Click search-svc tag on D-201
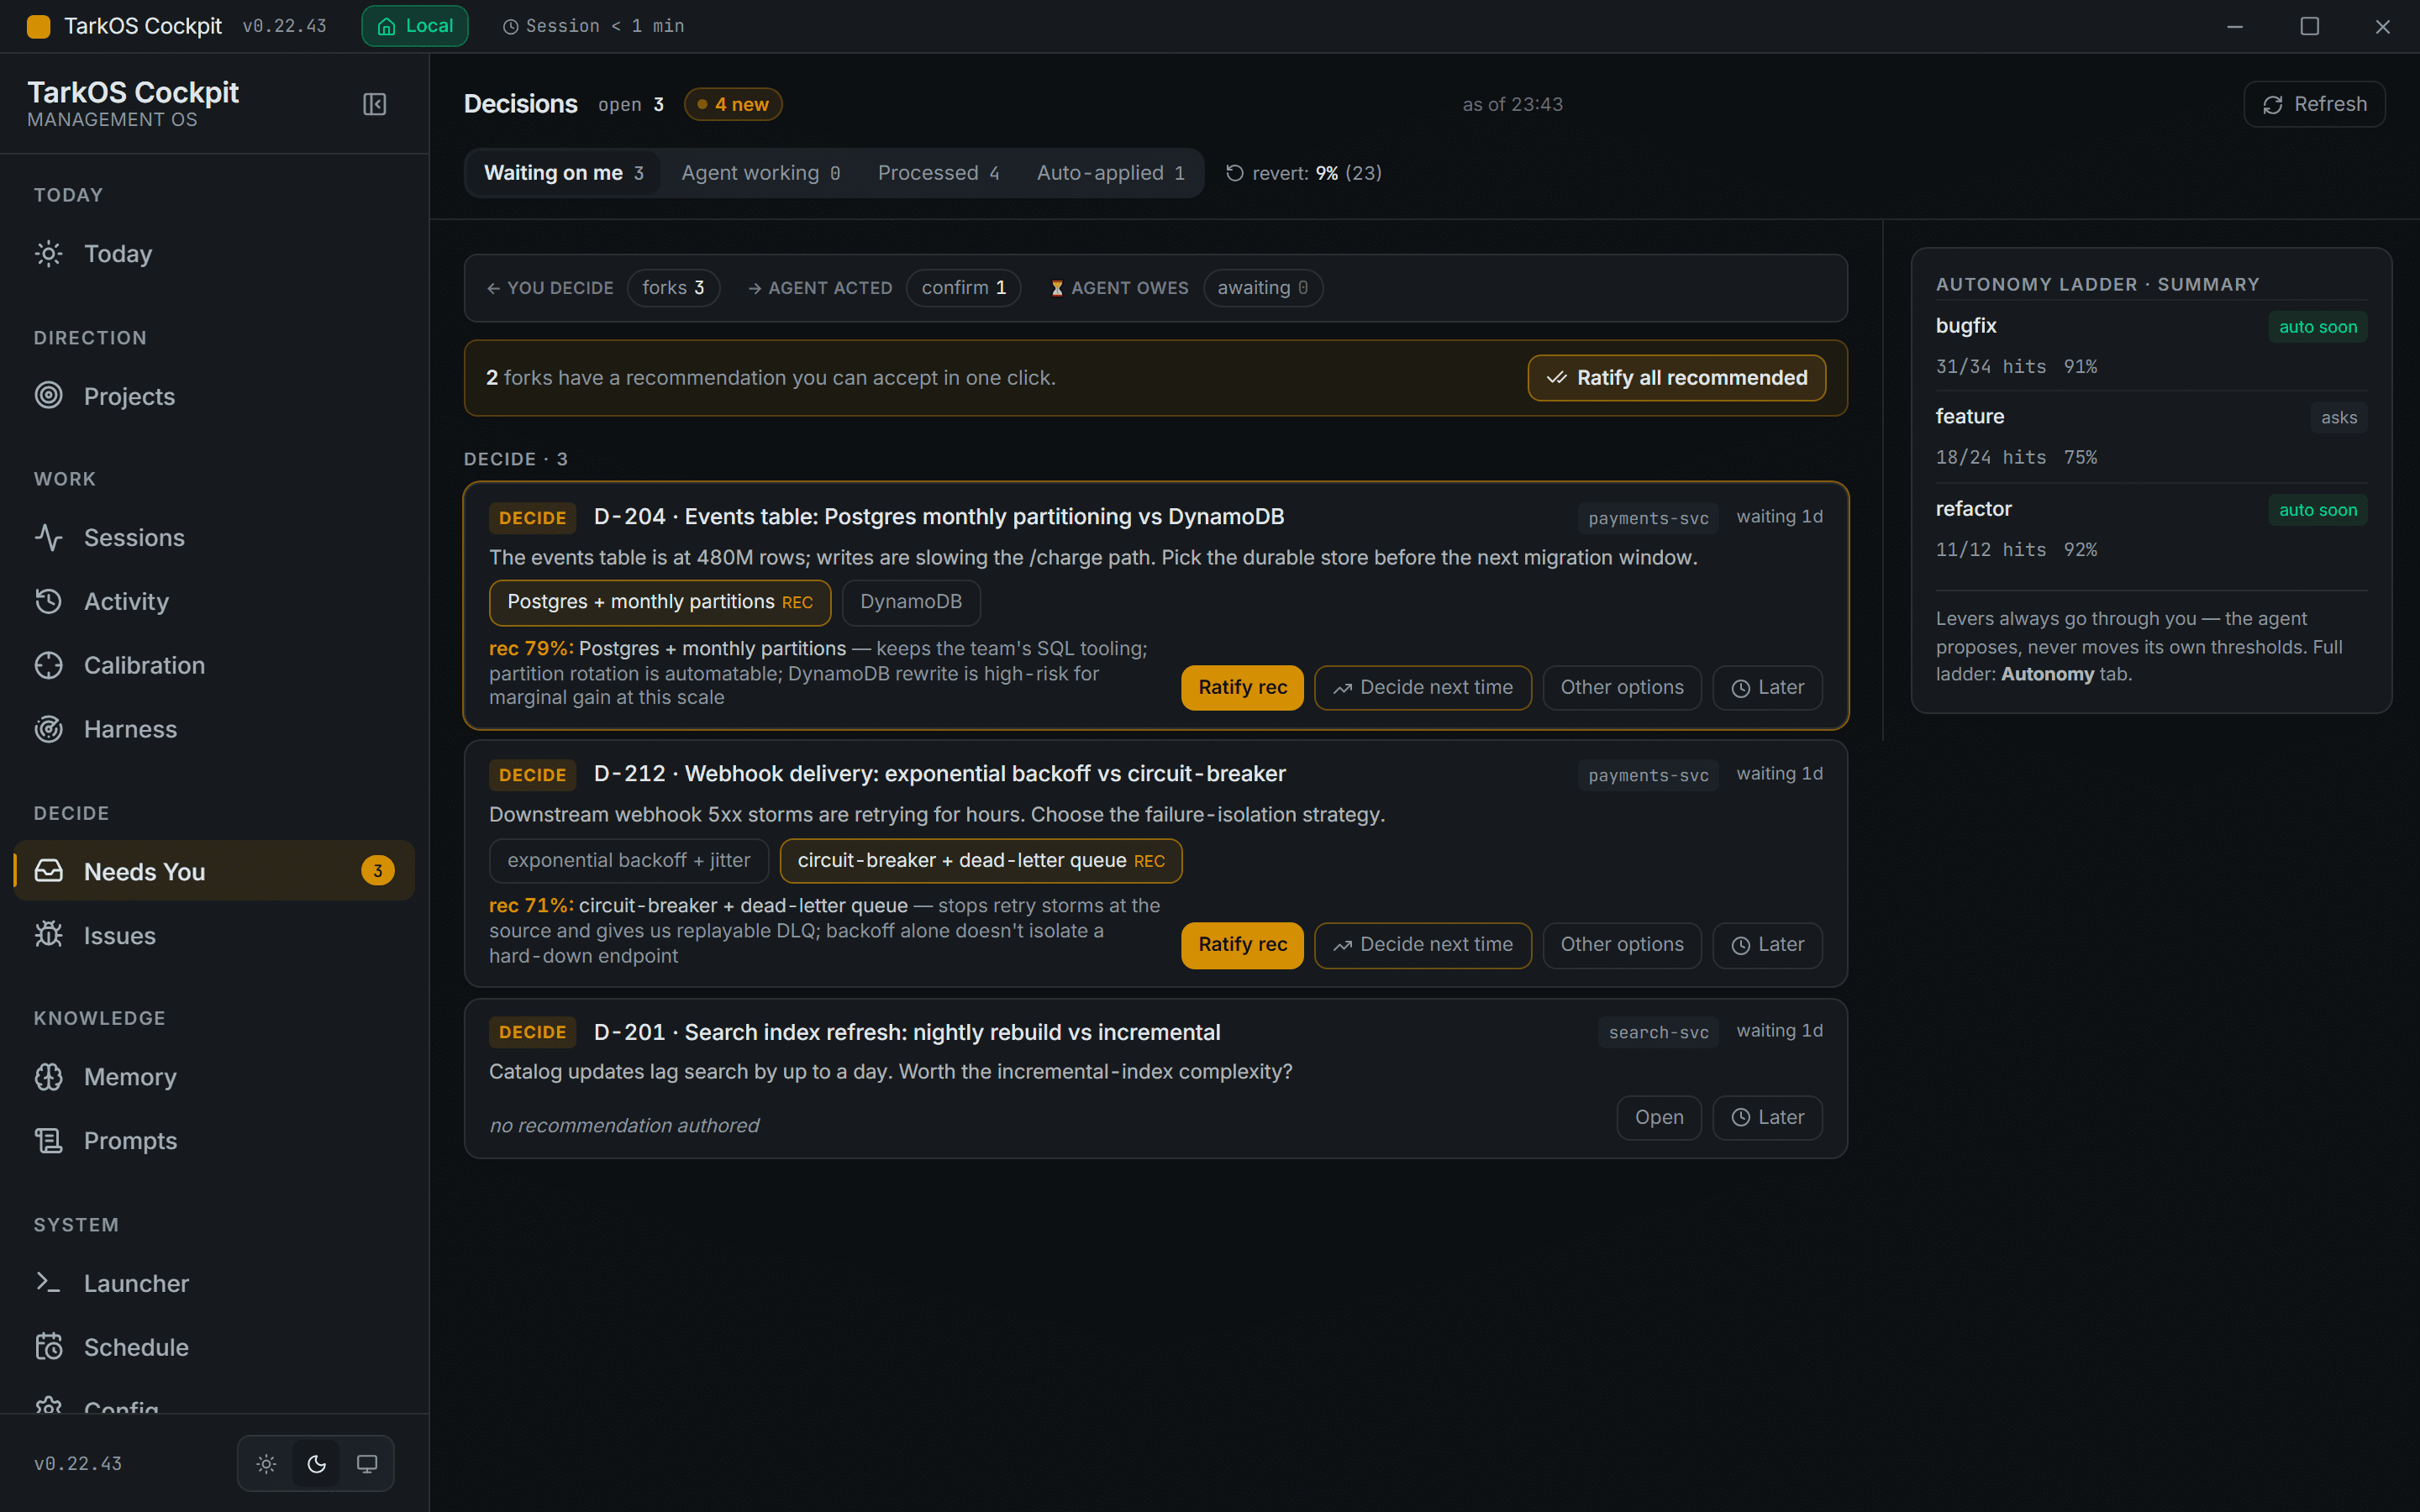 tap(1658, 1032)
